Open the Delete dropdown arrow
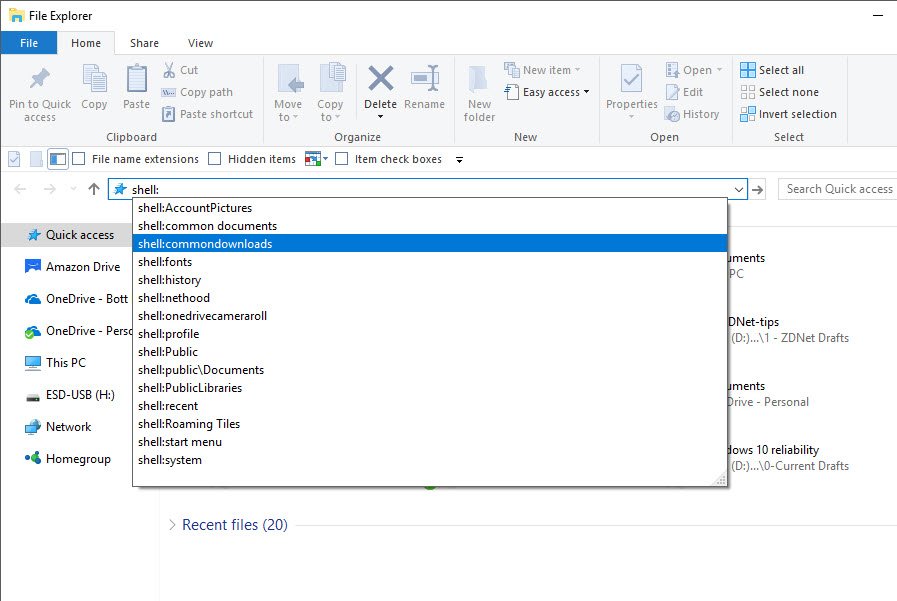Screen dimensions: 897x601 pos(380,117)
